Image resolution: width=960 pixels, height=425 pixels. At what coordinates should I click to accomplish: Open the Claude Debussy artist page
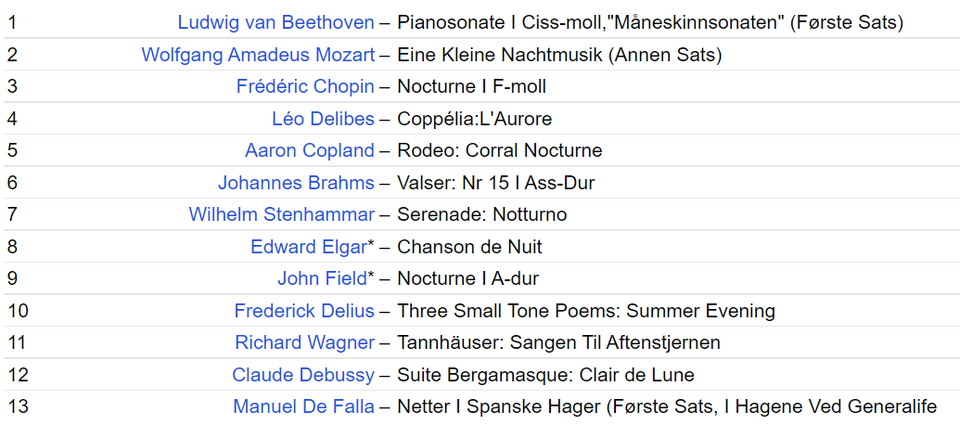pyautogui.click(x=303, y=374)
